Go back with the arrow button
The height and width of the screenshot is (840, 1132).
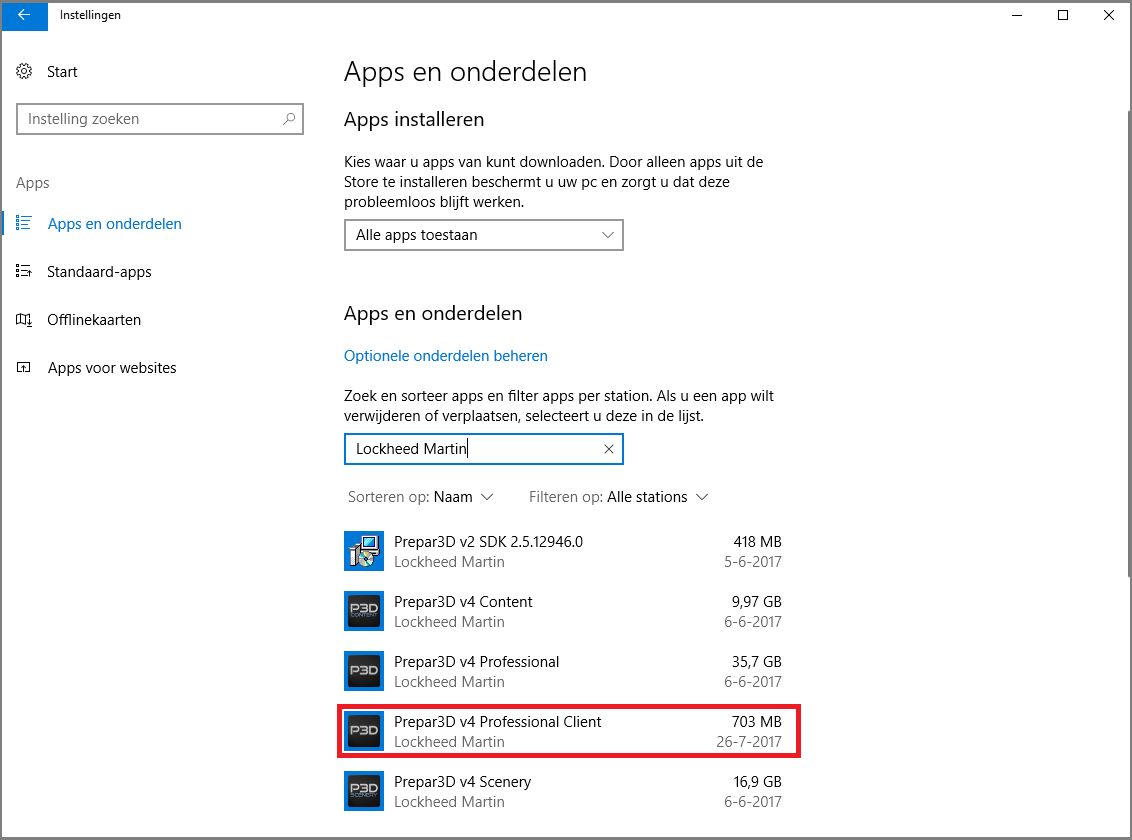click(24, 15)
